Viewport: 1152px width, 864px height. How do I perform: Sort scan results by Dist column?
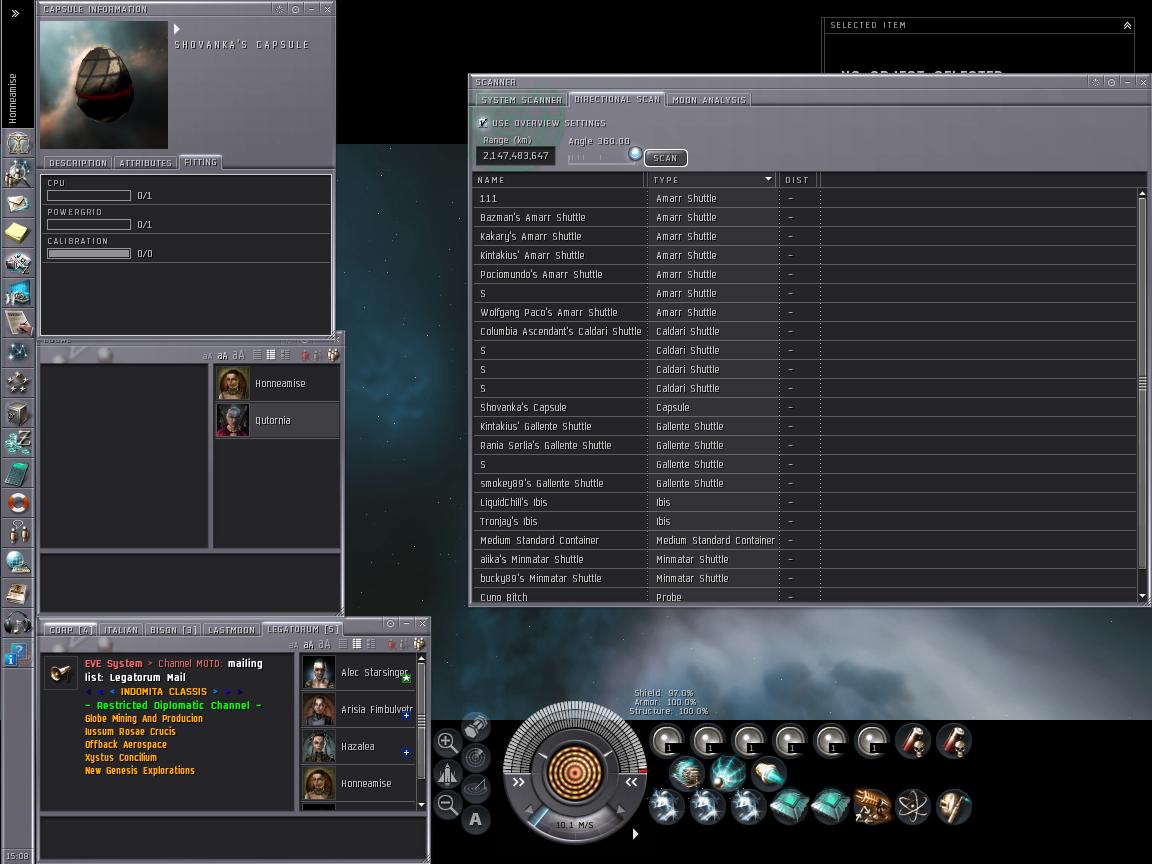pos(798,180)
